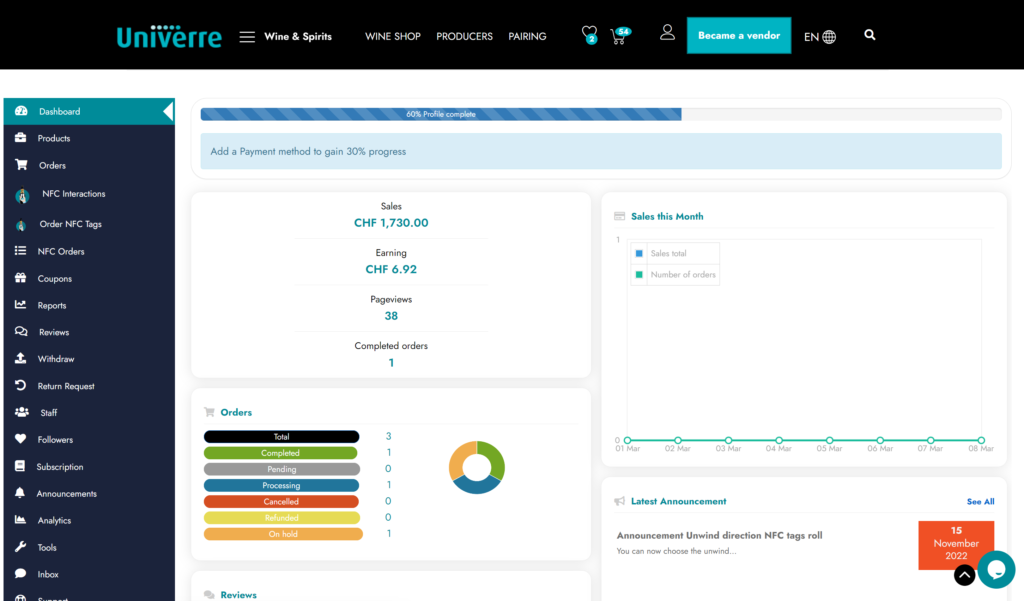Click the Tools wrench icon

(x=21, y=547)
